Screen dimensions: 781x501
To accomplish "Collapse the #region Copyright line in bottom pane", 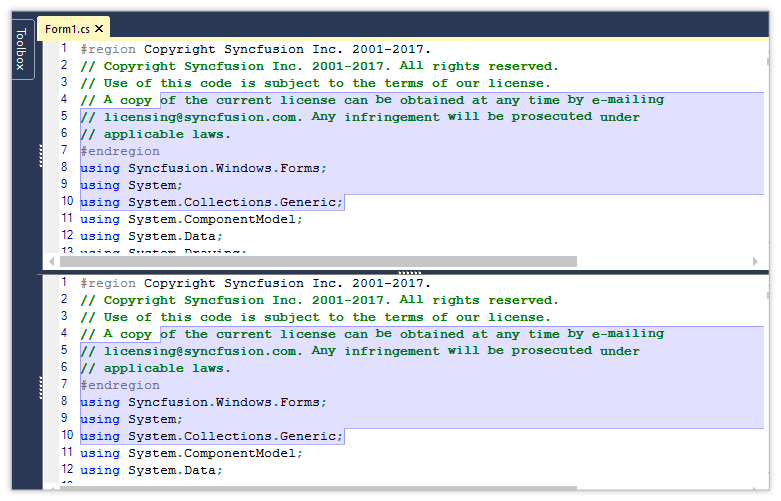I will pyautogui.click(x=75, y=283).
